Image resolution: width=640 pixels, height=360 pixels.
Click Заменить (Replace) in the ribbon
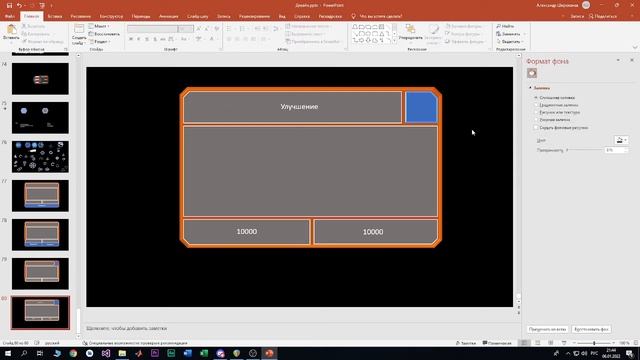pyautogui.click(x=508, y=34)
